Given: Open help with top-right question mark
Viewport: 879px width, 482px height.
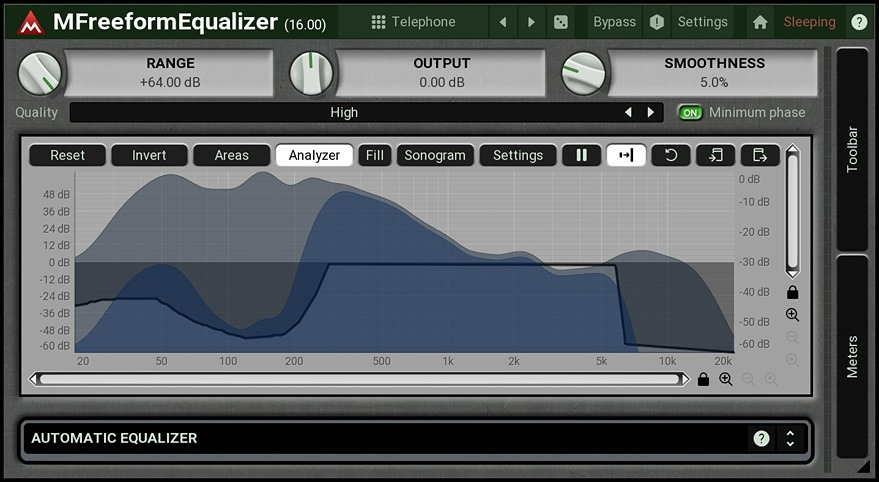Looking at the screenshot, I should pyautogui.click(x=859, y=22).
